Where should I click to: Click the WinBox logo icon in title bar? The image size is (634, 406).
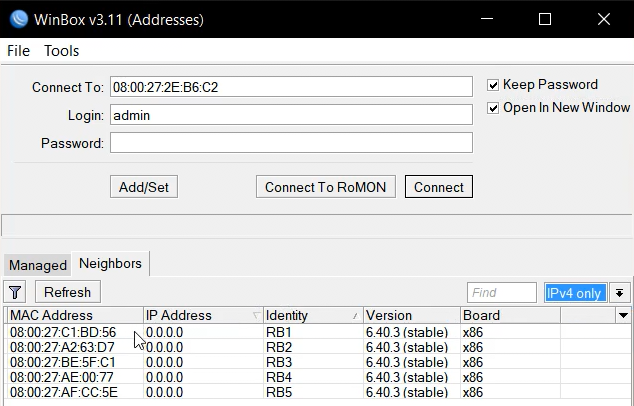pos(19,19)
